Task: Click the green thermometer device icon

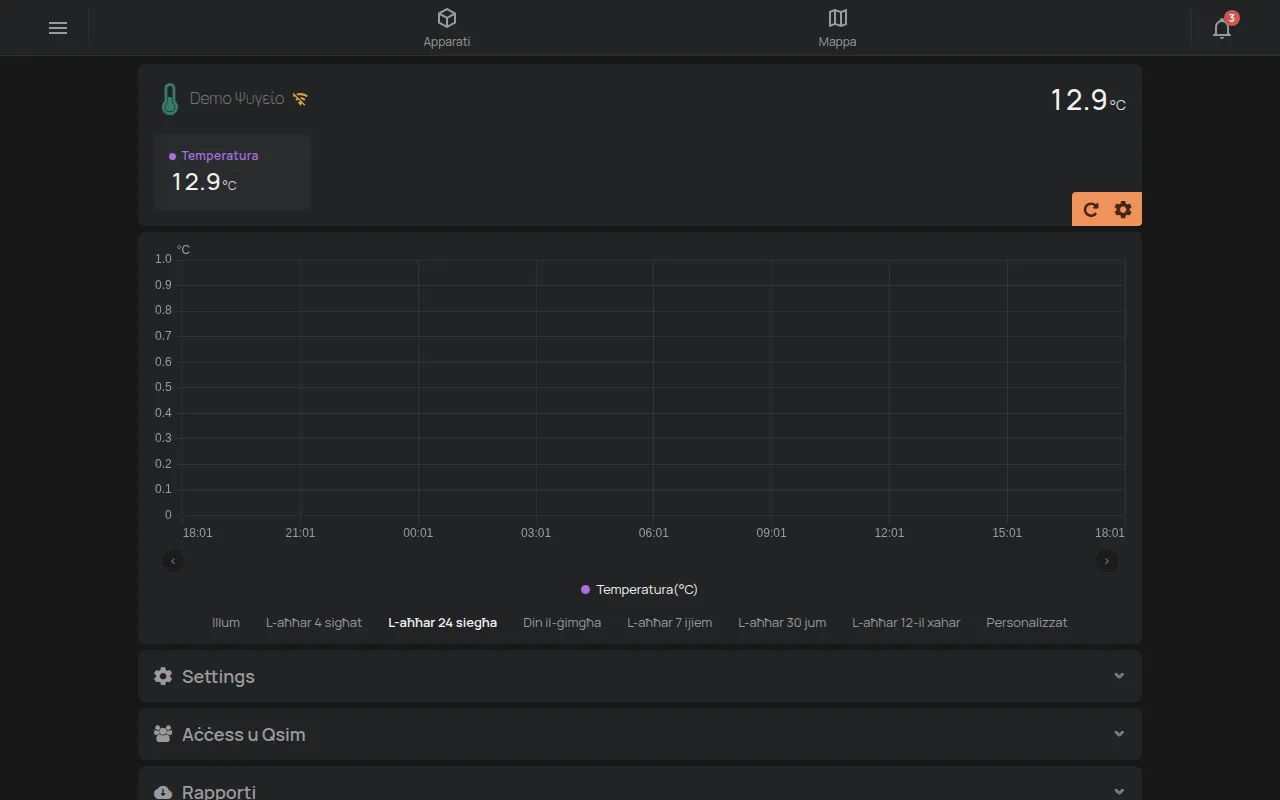Action: [x=170, y=99]
